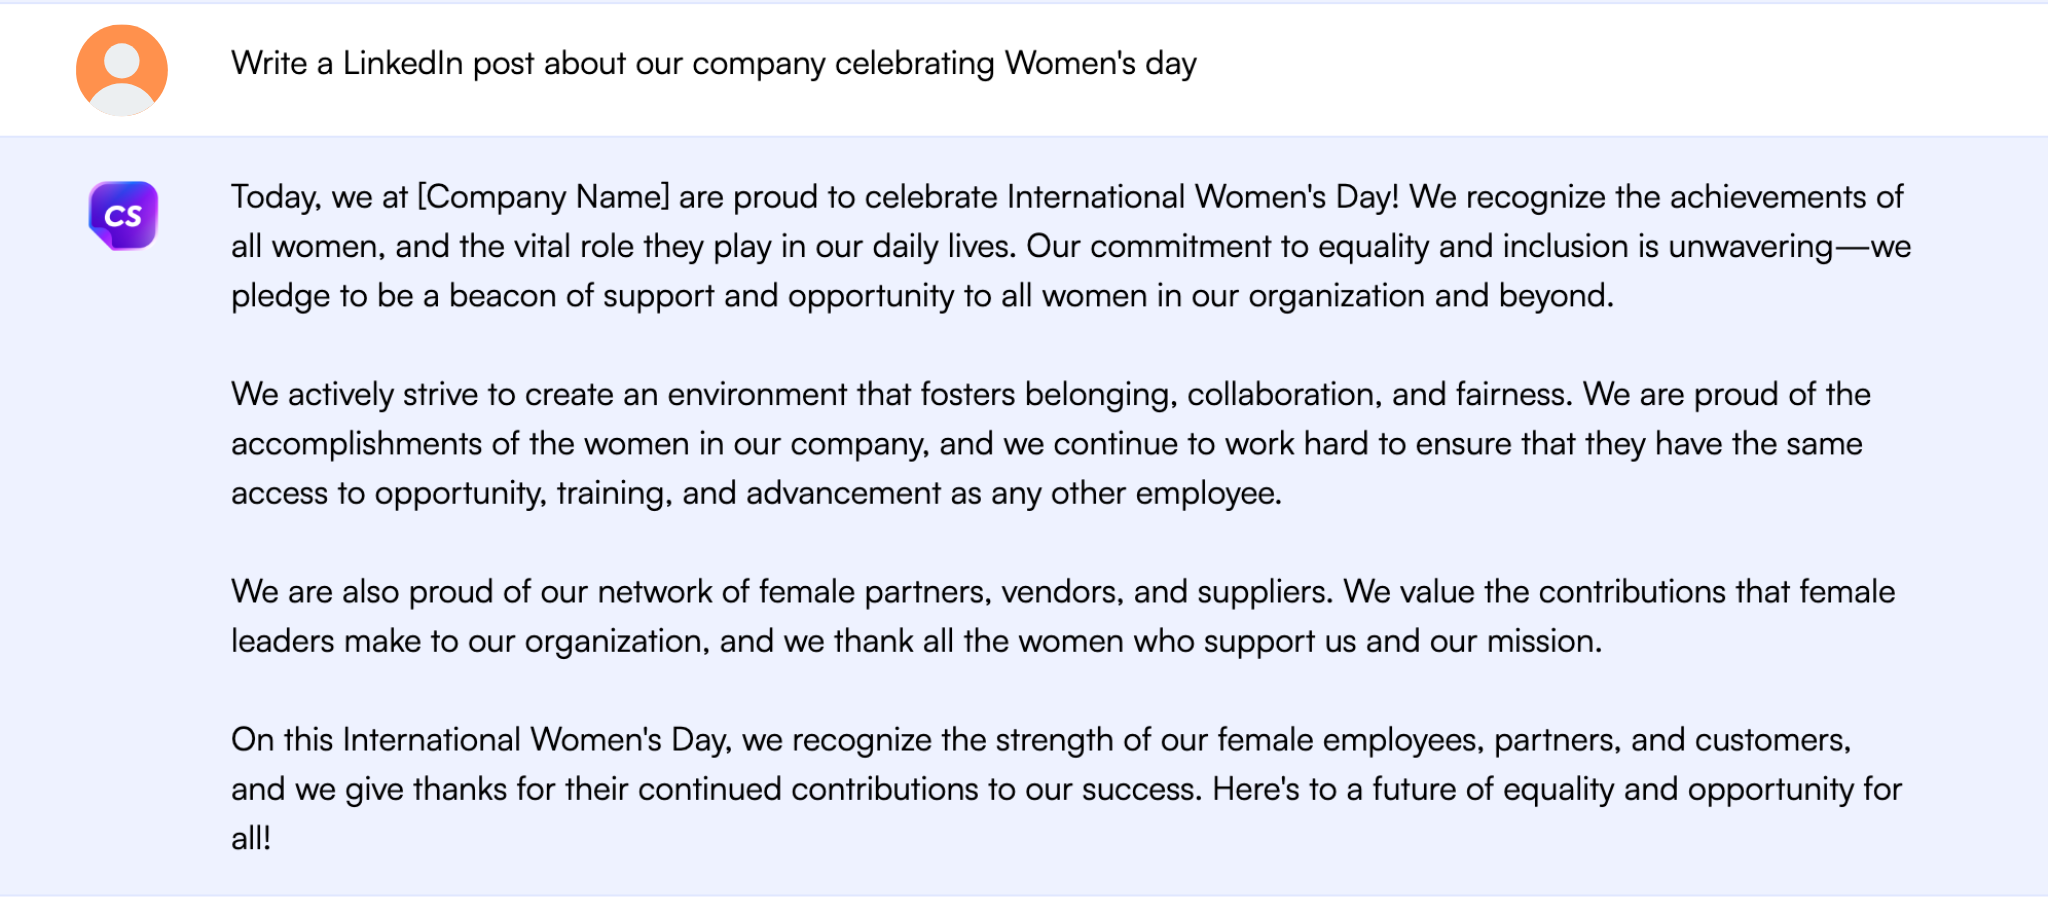The width and height of the screenshot is (2048, 915).
Task: Click the word "LinkedIn" in the prompt
Action: click(x=402, y=64)
